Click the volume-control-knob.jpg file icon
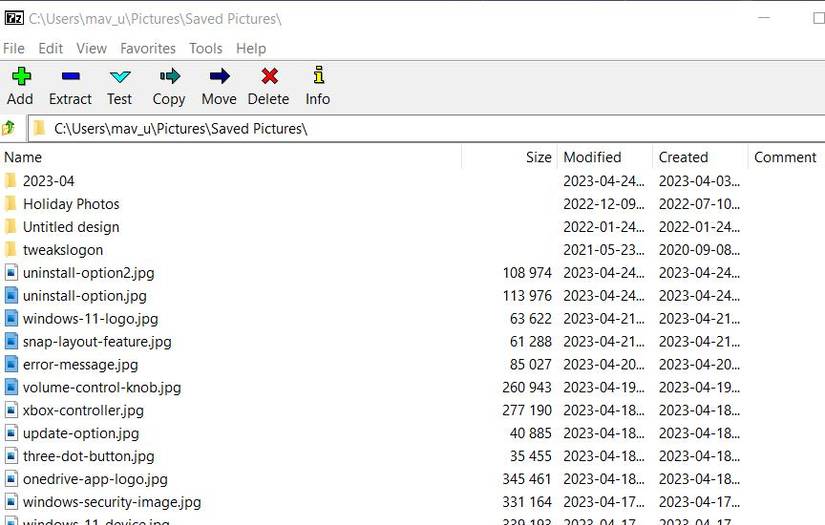Viewport: 825px width, 525px height. click(11, 387)
